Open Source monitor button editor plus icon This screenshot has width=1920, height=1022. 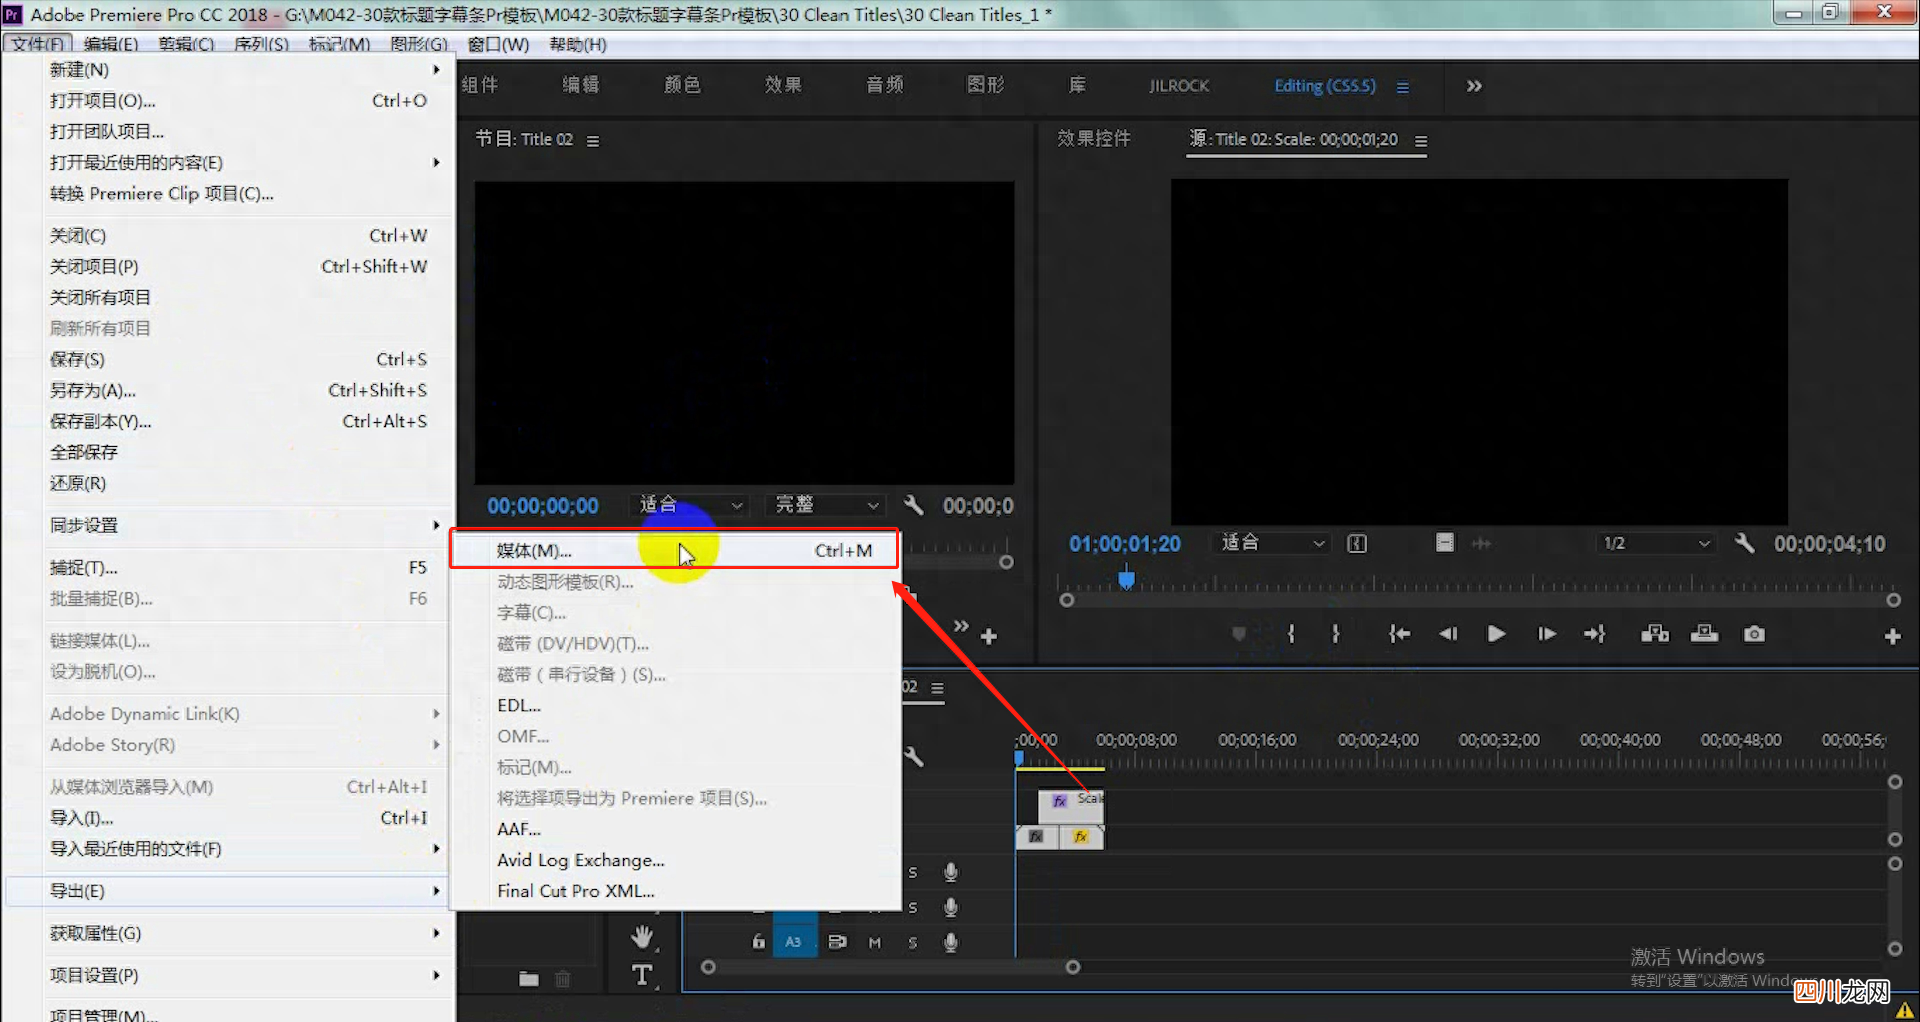click(x=1892, y=636)
